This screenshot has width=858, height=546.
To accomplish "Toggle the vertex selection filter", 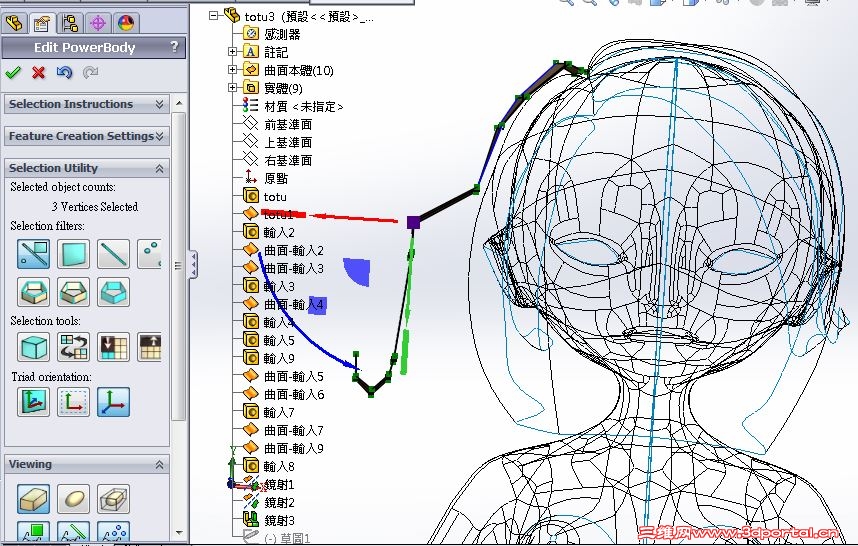I will pos(149,254).
